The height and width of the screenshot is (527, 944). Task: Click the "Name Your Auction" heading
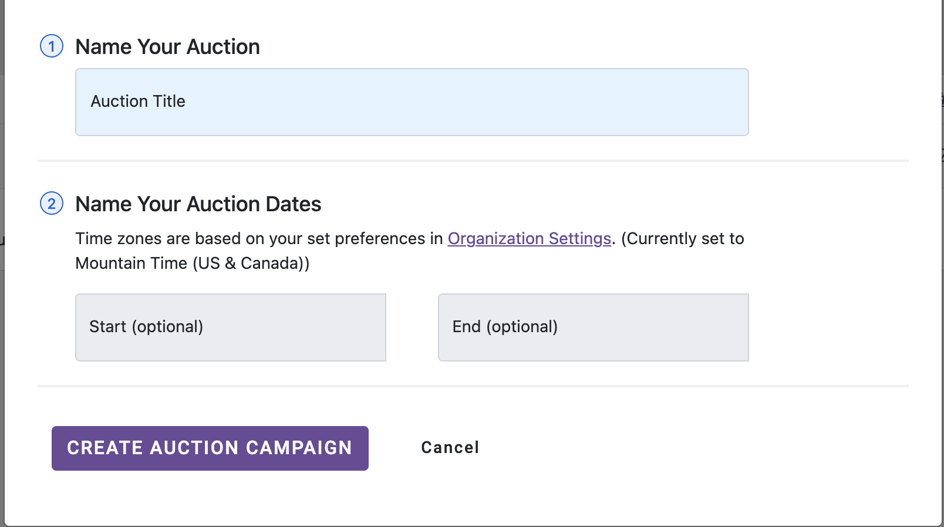tap(167, 47)
